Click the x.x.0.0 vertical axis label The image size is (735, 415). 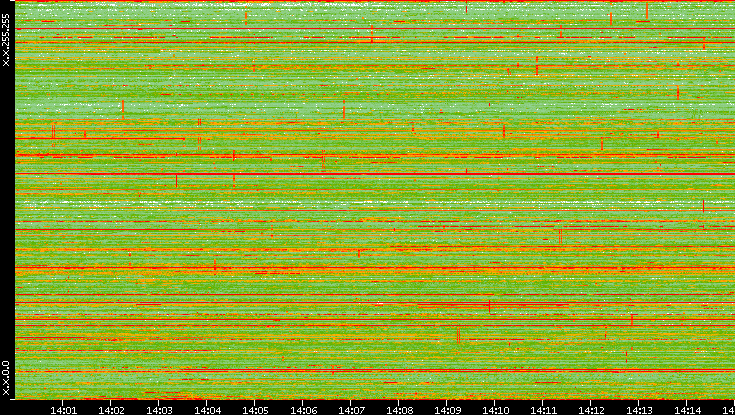6,378
